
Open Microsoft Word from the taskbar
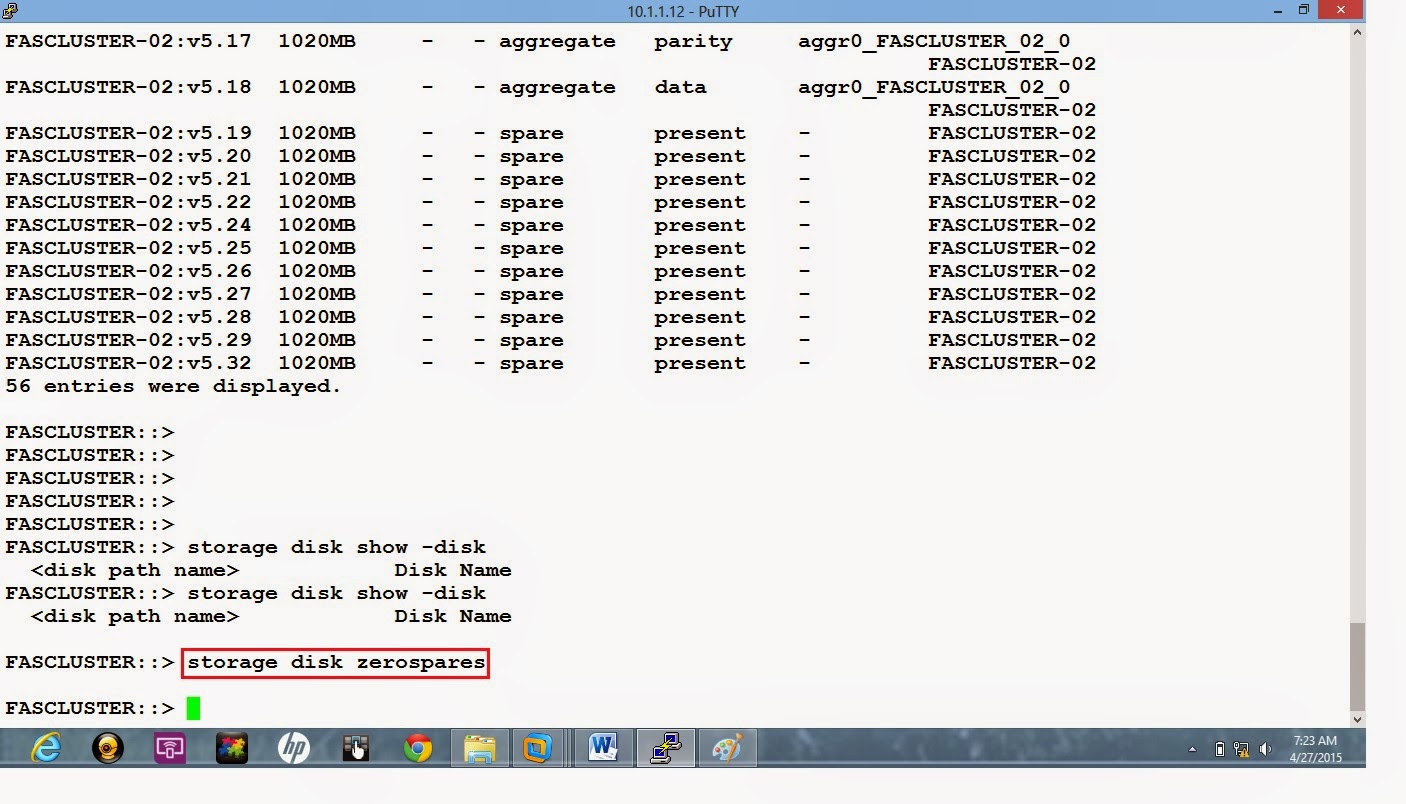point(600,747)
